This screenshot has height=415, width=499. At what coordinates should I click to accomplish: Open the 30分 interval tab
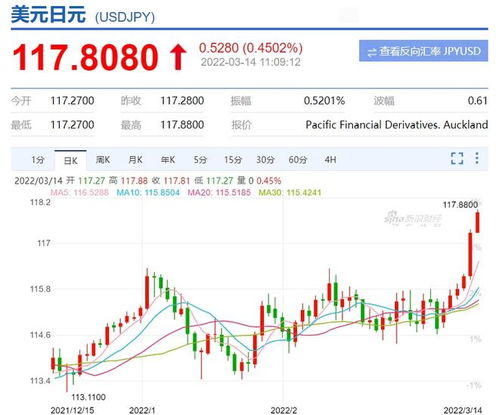tap(265, 160)
